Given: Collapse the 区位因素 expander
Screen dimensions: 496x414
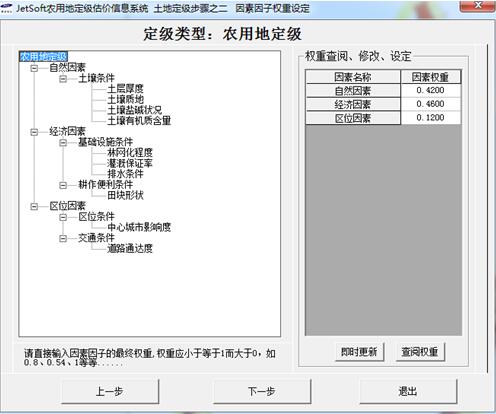Looking at the screenshot, I should 34,206.
